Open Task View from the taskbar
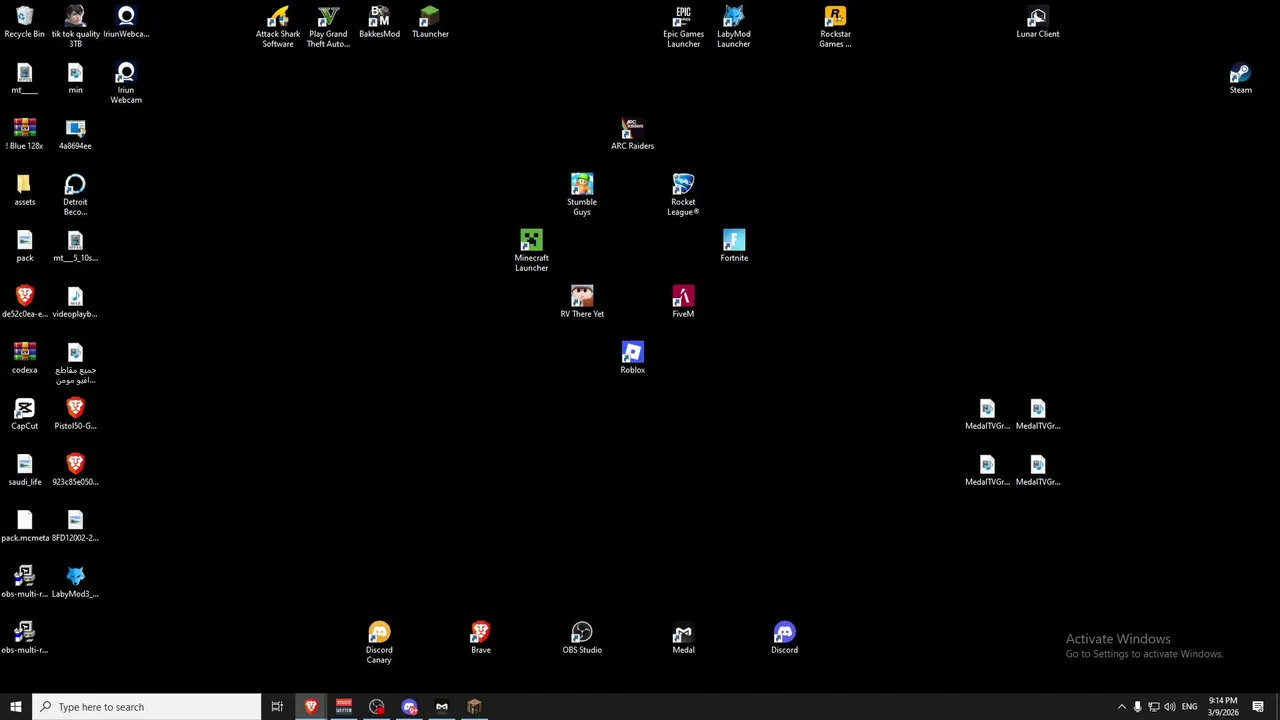The image size is (1280, 720). (x=277, y=707)
